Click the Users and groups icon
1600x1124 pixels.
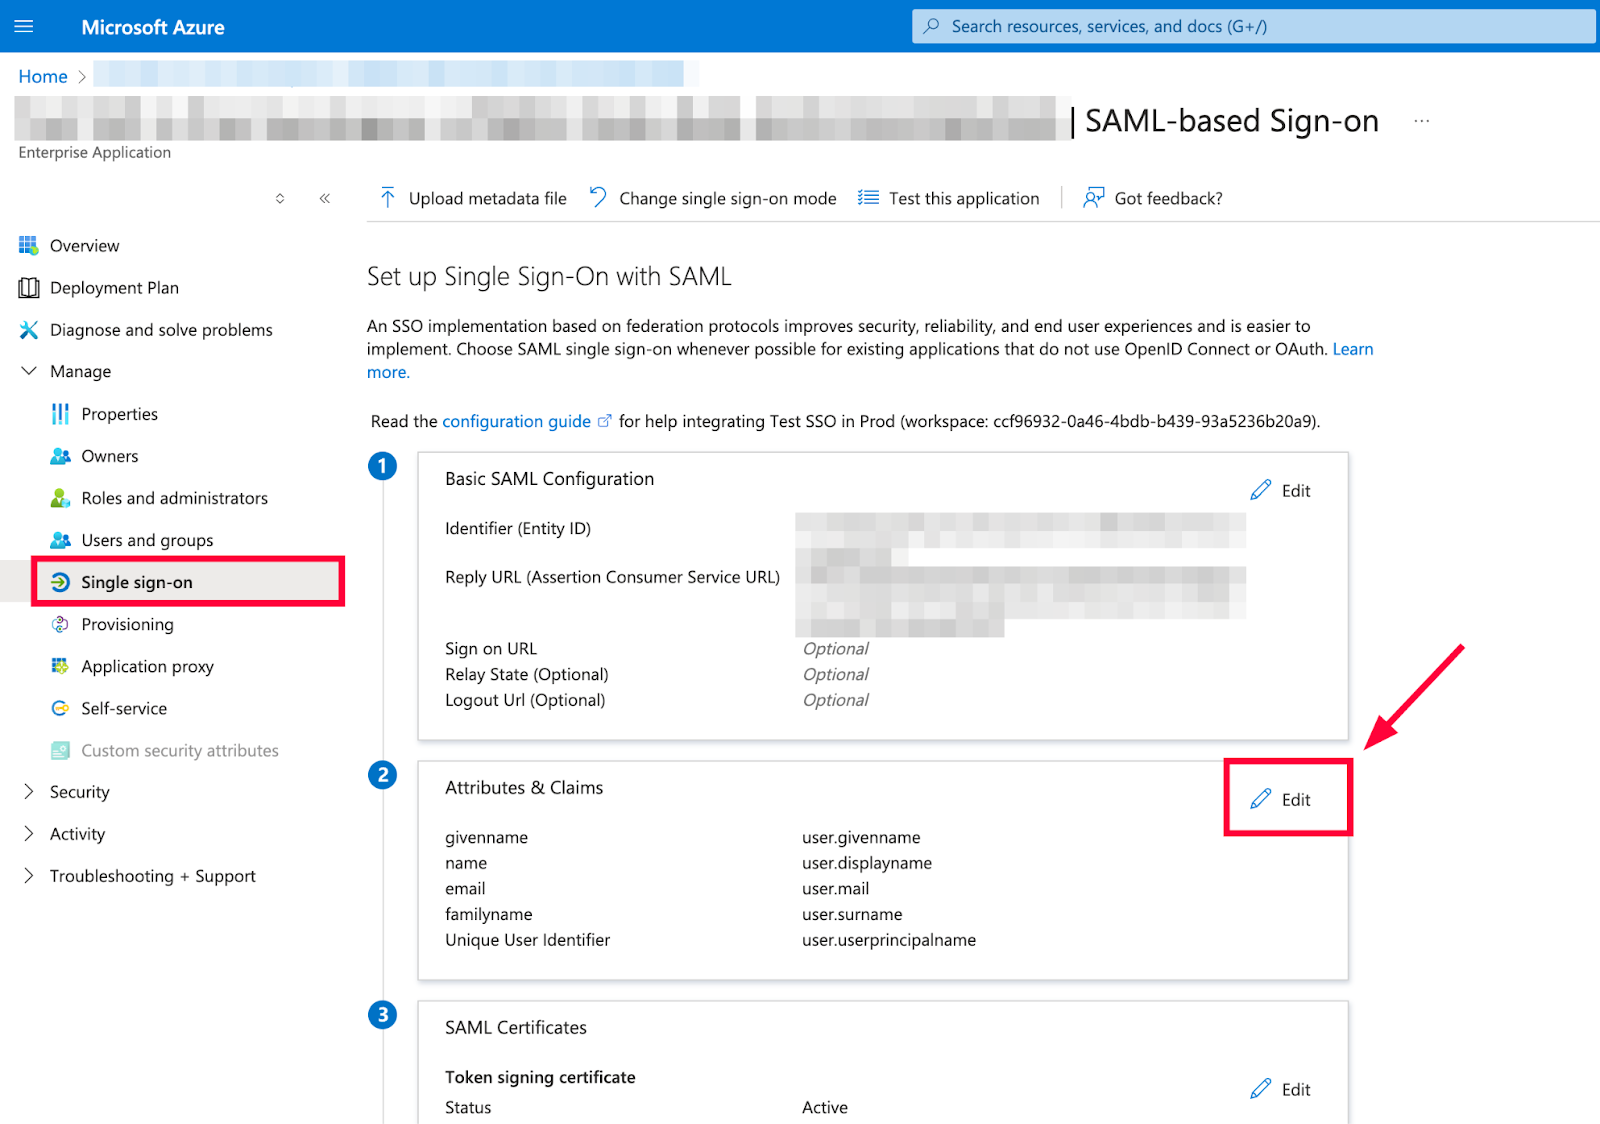(x=60, y=540)
